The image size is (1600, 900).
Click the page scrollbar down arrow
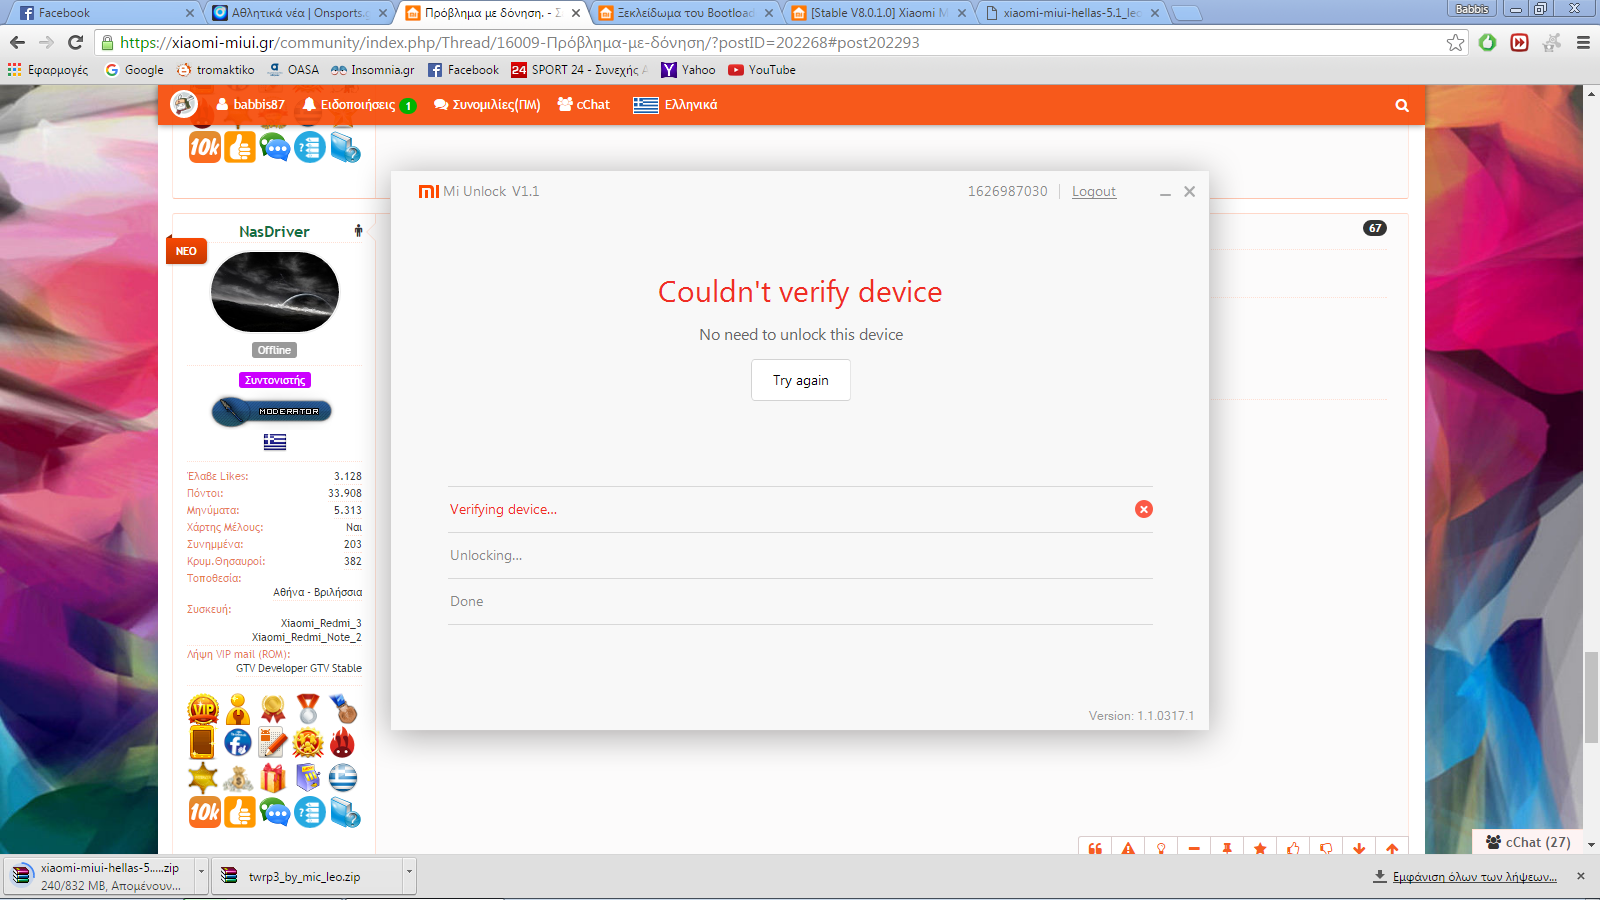pyautogui.click(x=1591, y=846)
